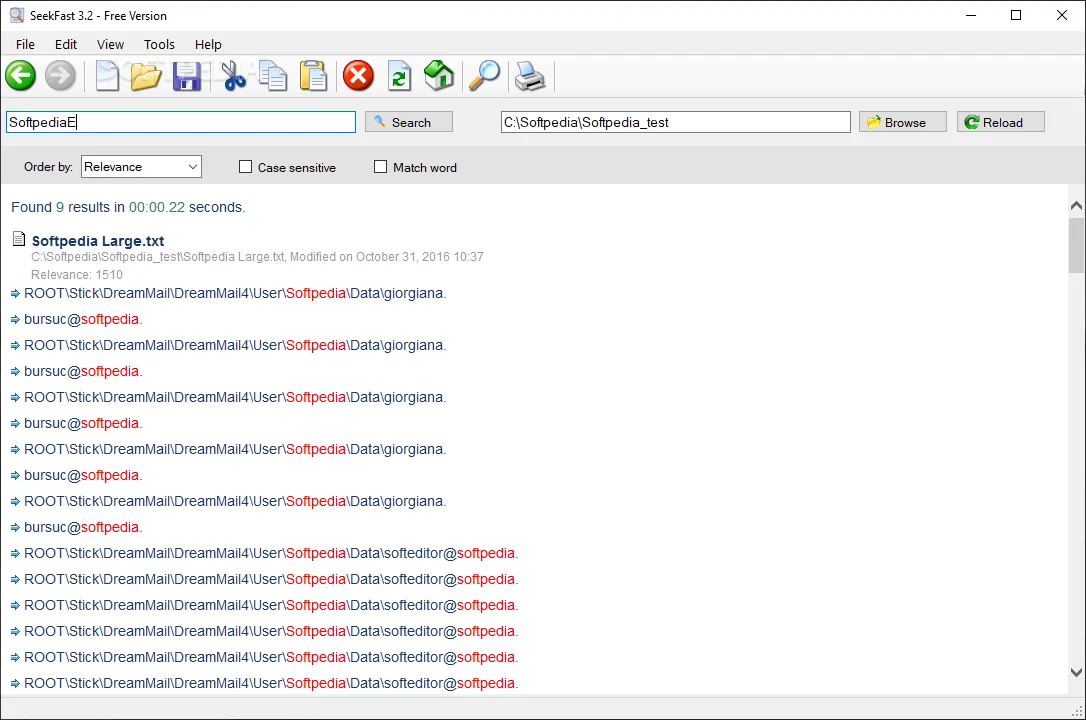Click the Paste clipboard icon
This screenshot has width=1086, height=720.
[x=313, y=75]
